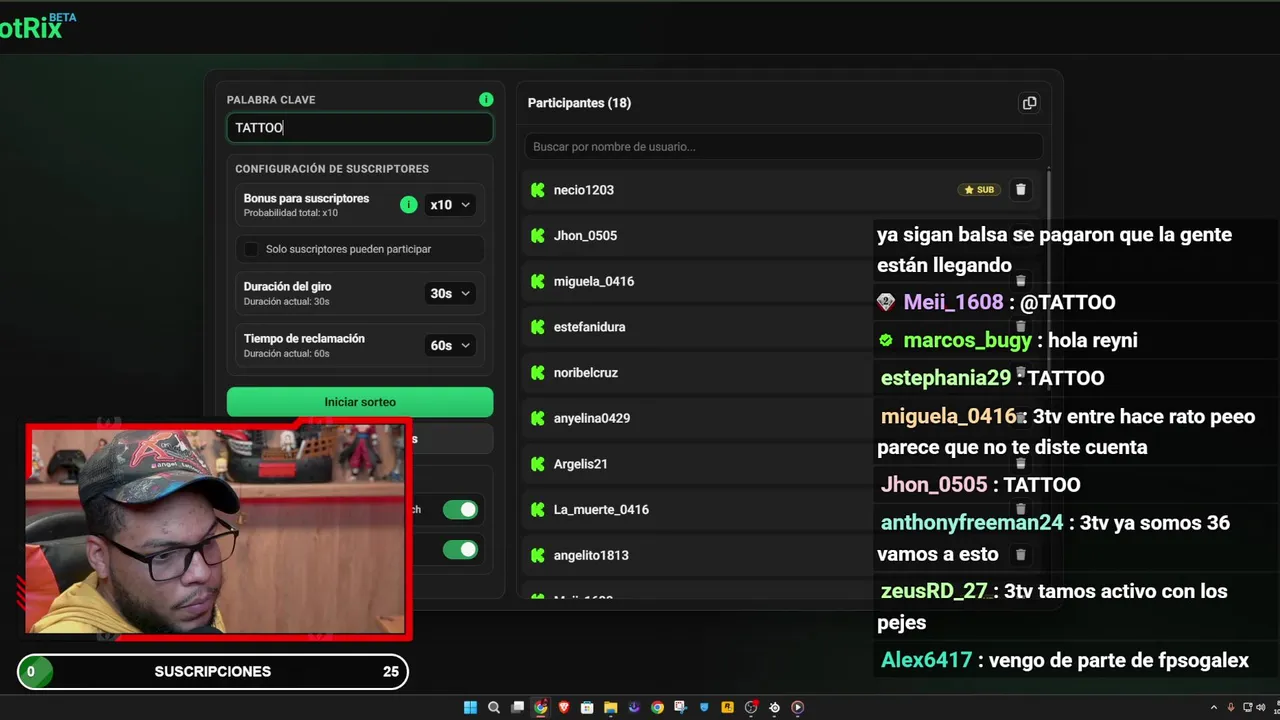
Task: Click the estephania29 username in chat
Action: pos(946,378)
